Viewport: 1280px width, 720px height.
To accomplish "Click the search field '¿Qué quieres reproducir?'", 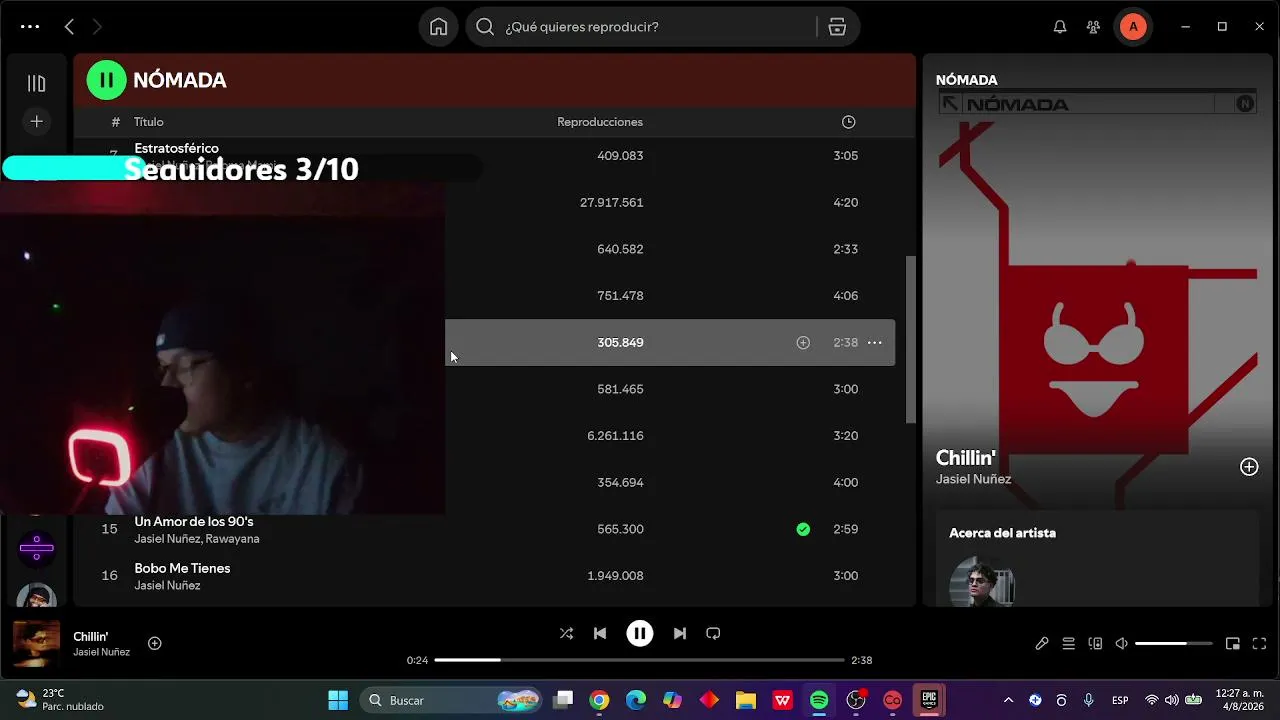I will [x=646, y=27].
